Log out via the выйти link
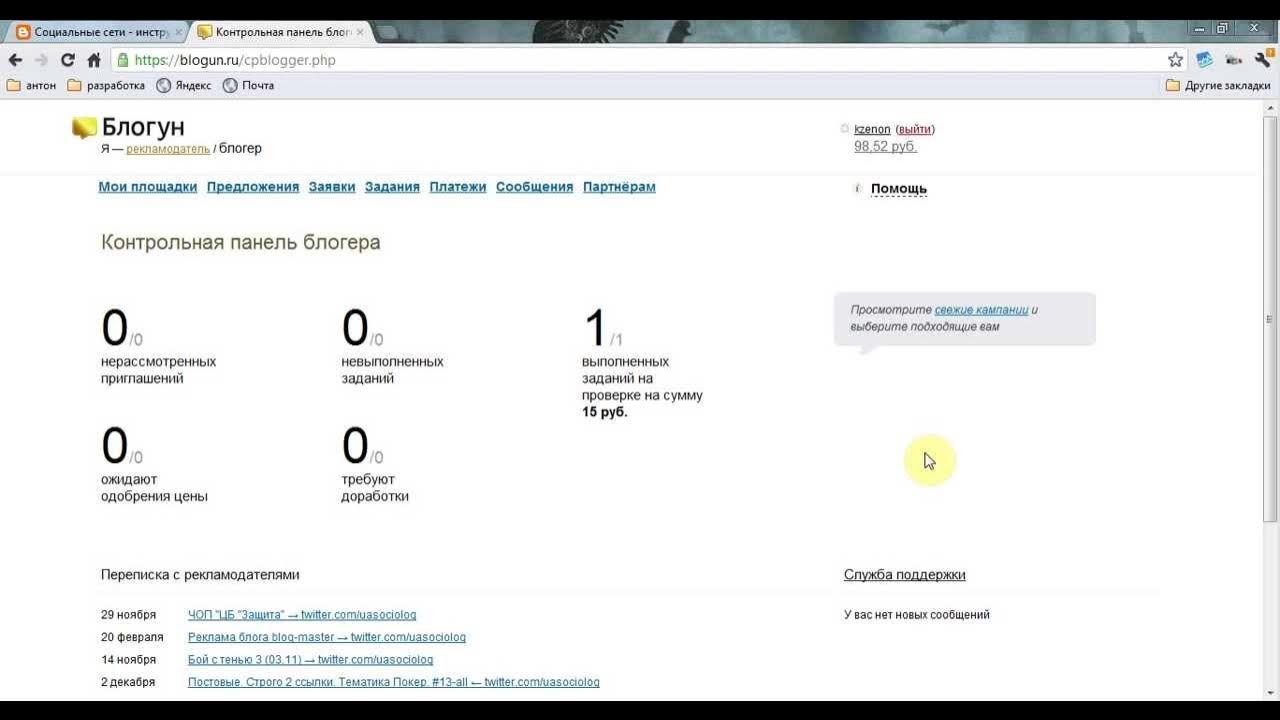 click(x=914, y=129)
